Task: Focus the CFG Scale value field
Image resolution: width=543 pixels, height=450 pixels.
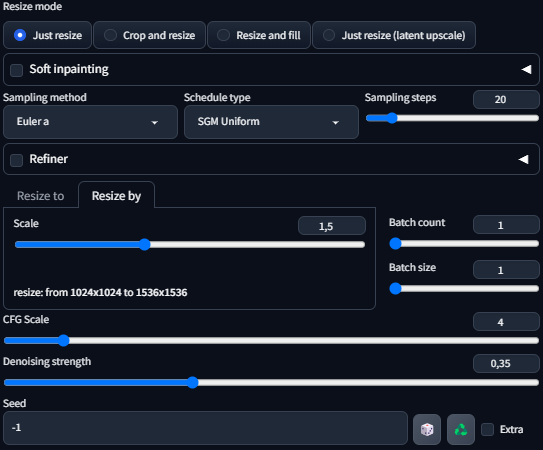Action: tap(506, 322)
